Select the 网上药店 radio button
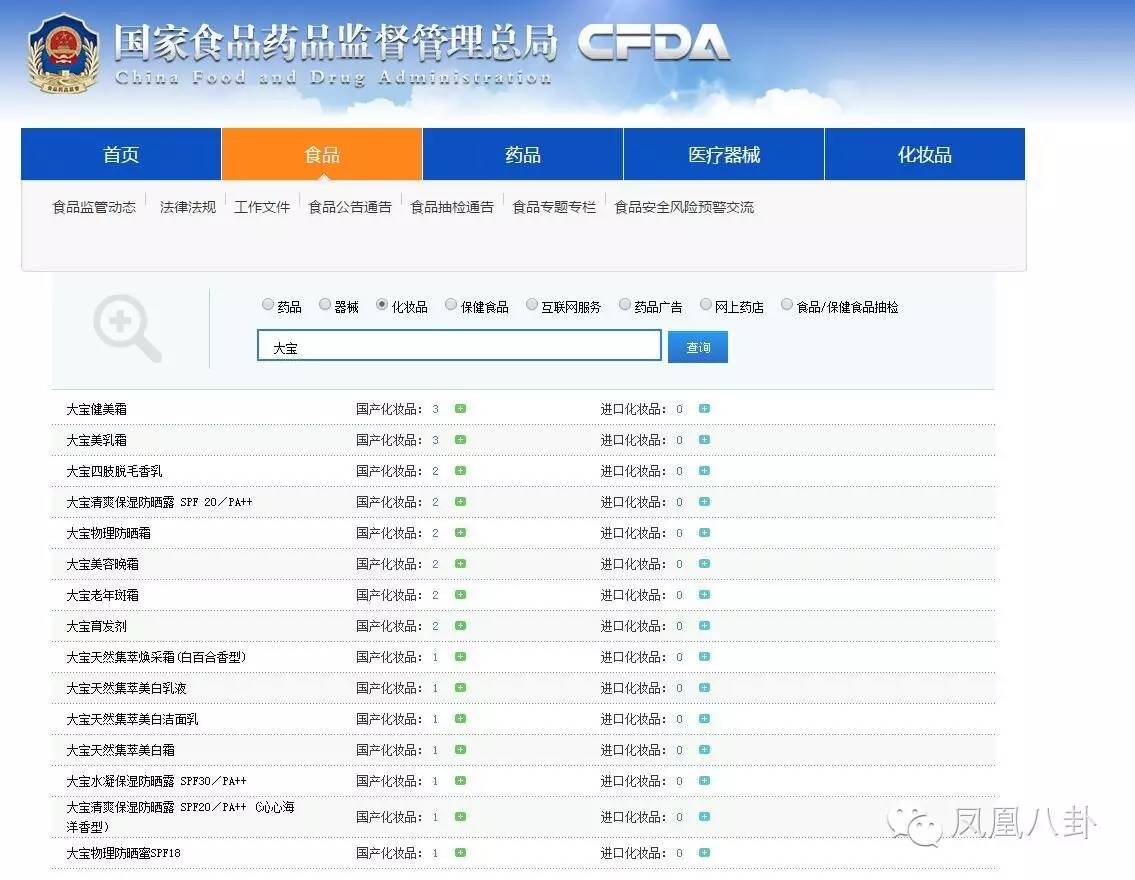1135x880 pixels. point(706,305)
